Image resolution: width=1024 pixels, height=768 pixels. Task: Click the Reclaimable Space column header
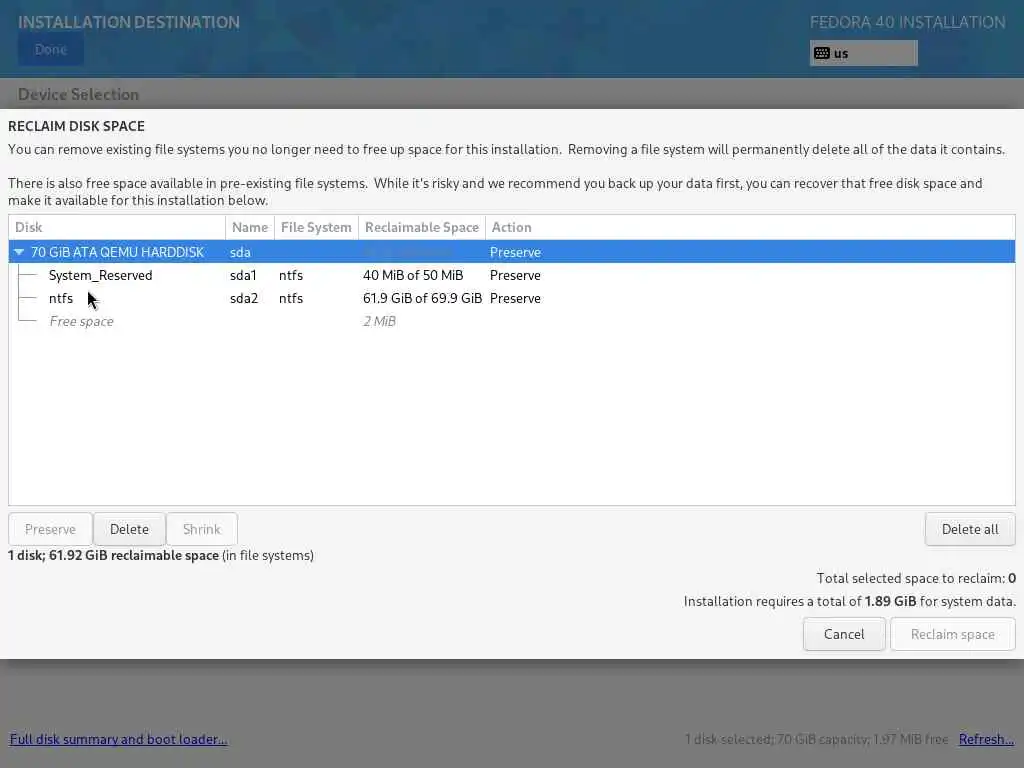pos(422,227)
